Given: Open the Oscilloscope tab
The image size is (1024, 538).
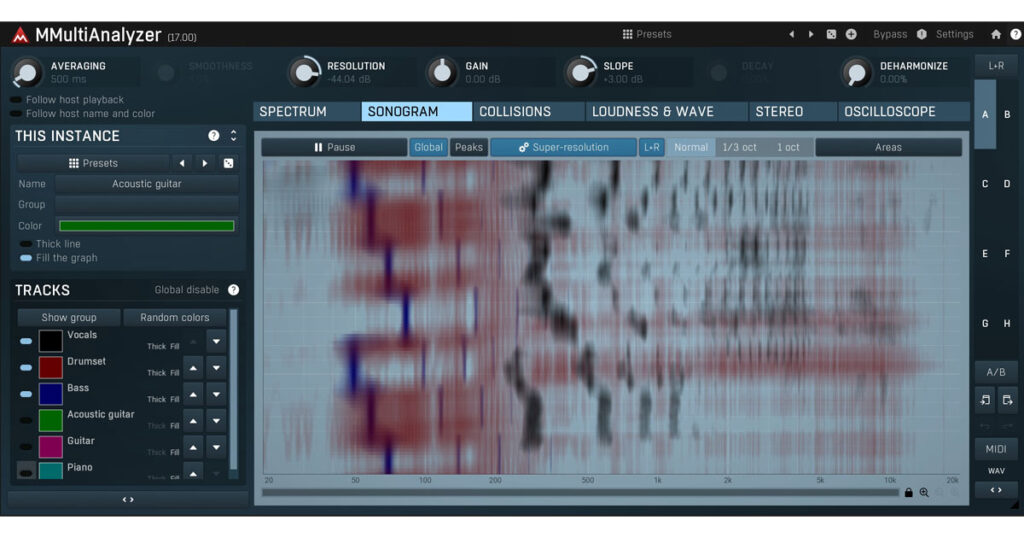Looking at the screenshot, I should click(x=903, y=112).
